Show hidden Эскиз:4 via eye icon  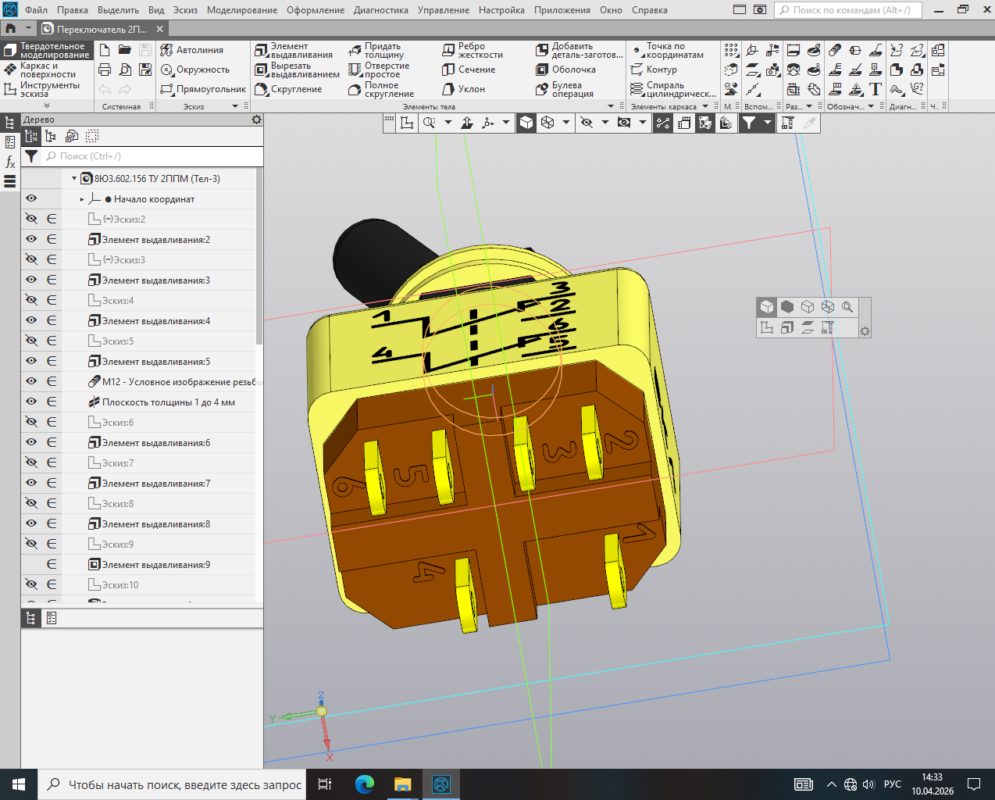[x=31, y=301]
